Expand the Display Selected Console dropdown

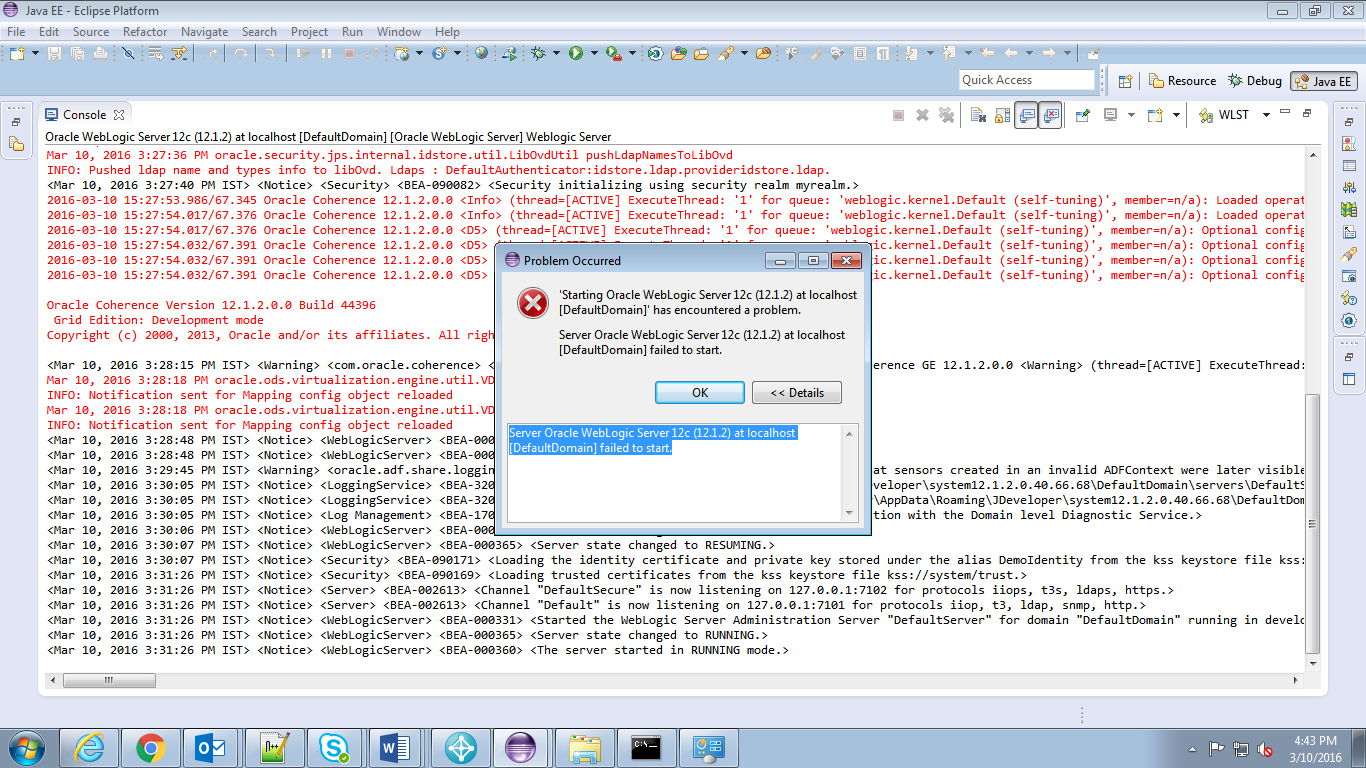1131,115
